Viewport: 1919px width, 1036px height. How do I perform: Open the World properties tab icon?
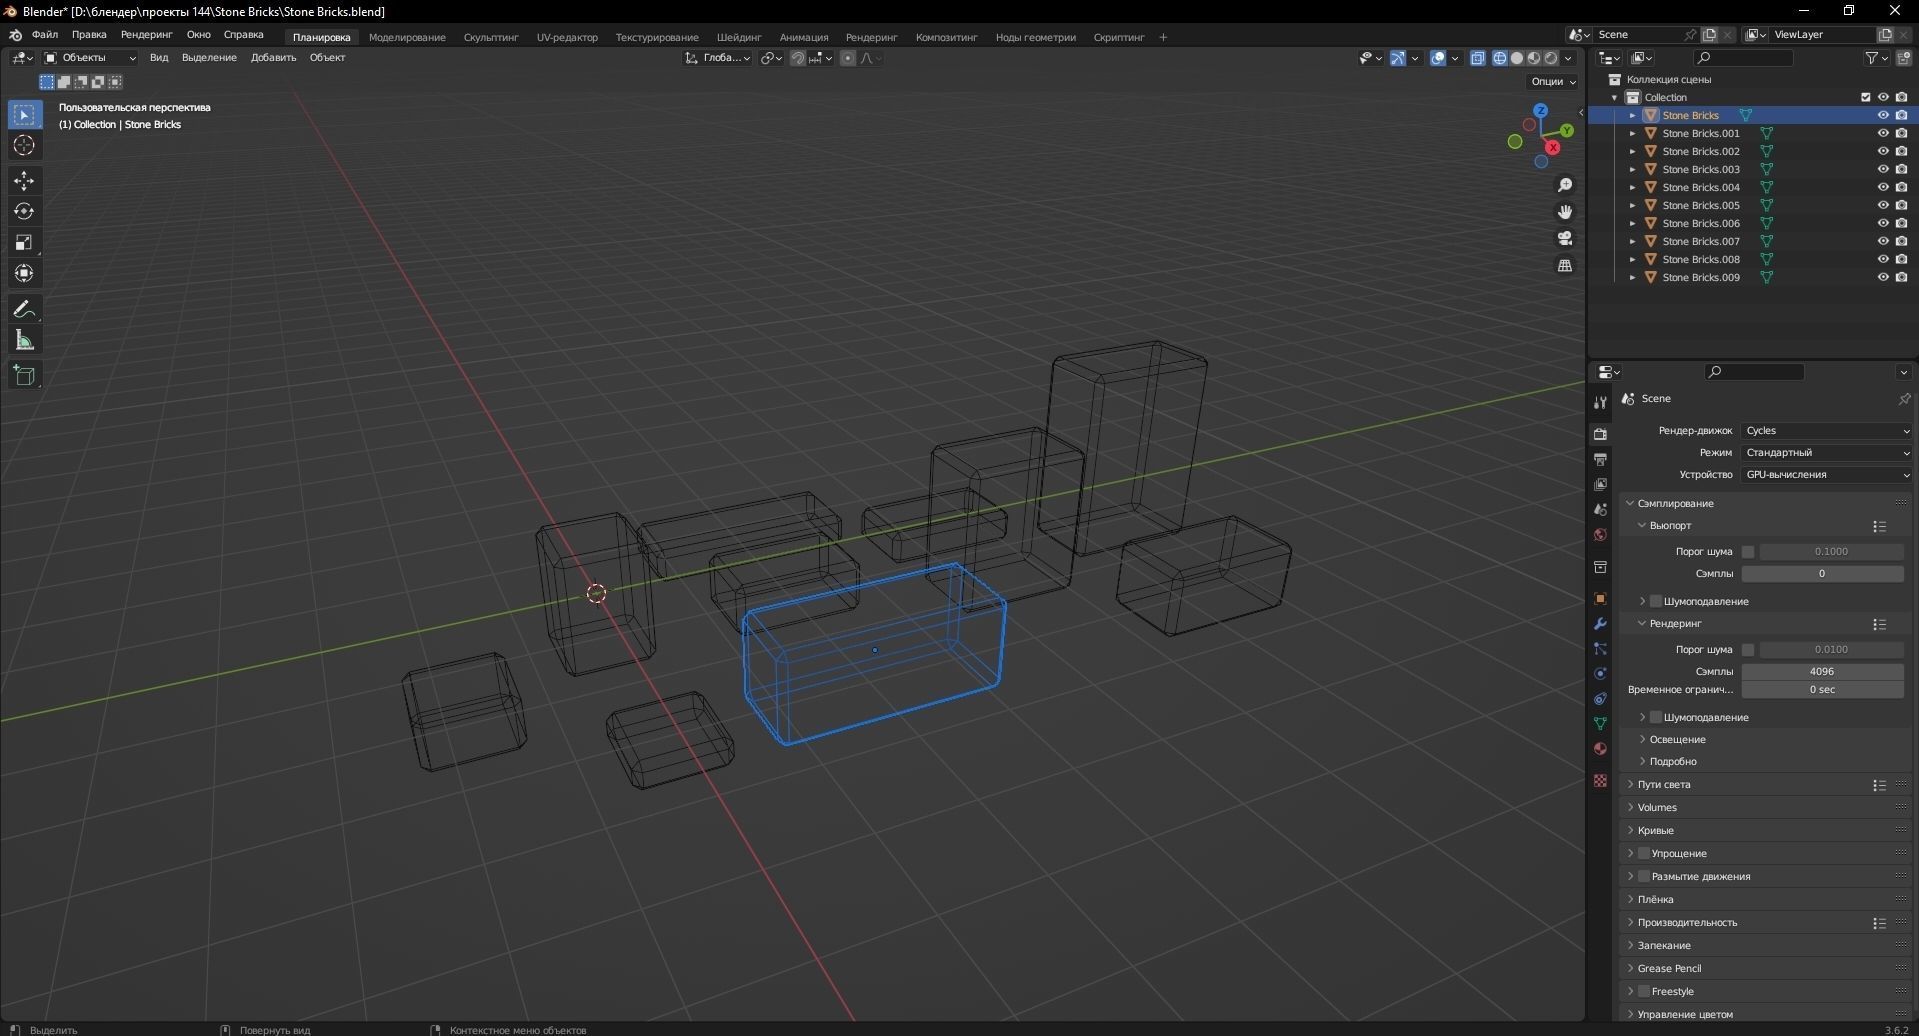pyautogui.click(x=1600, y=535)
